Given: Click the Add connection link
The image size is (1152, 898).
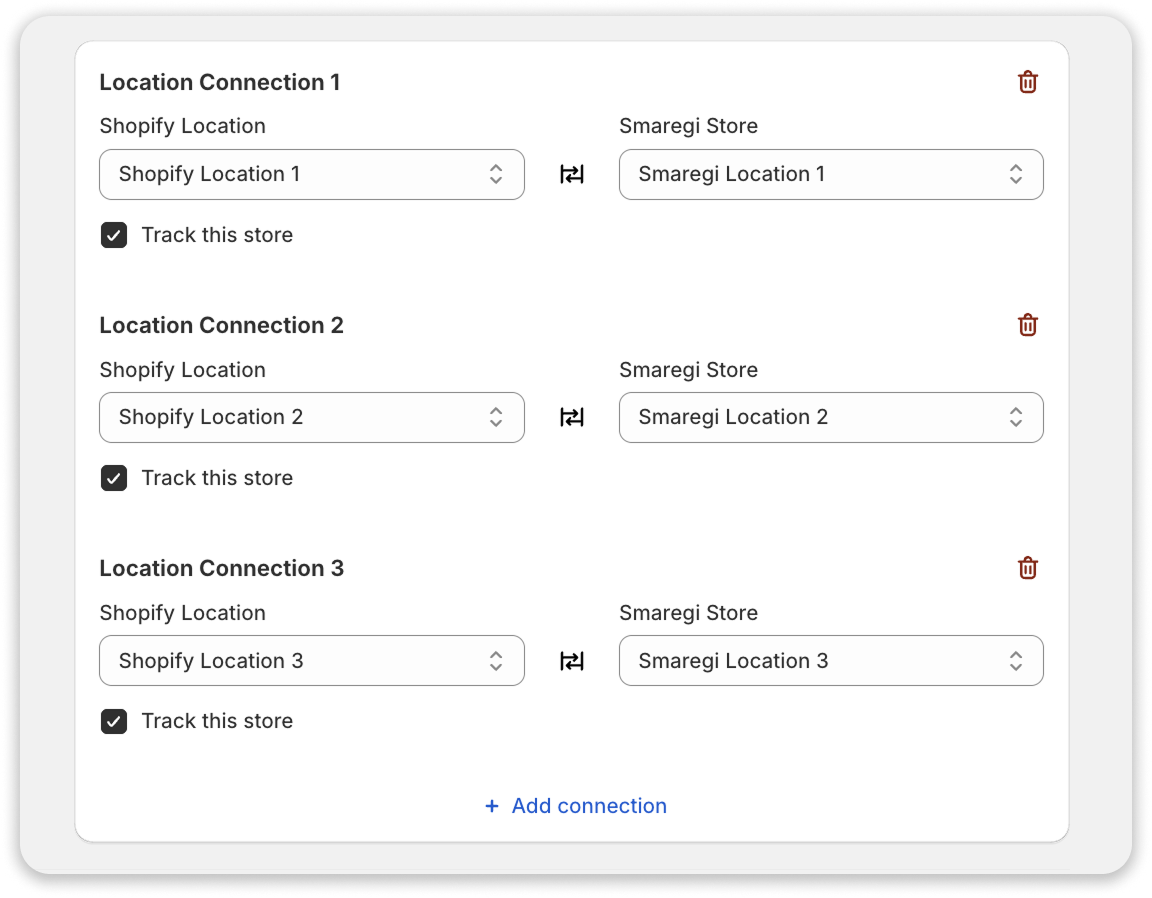Looking at the screenshot, I should coord(588,806).
